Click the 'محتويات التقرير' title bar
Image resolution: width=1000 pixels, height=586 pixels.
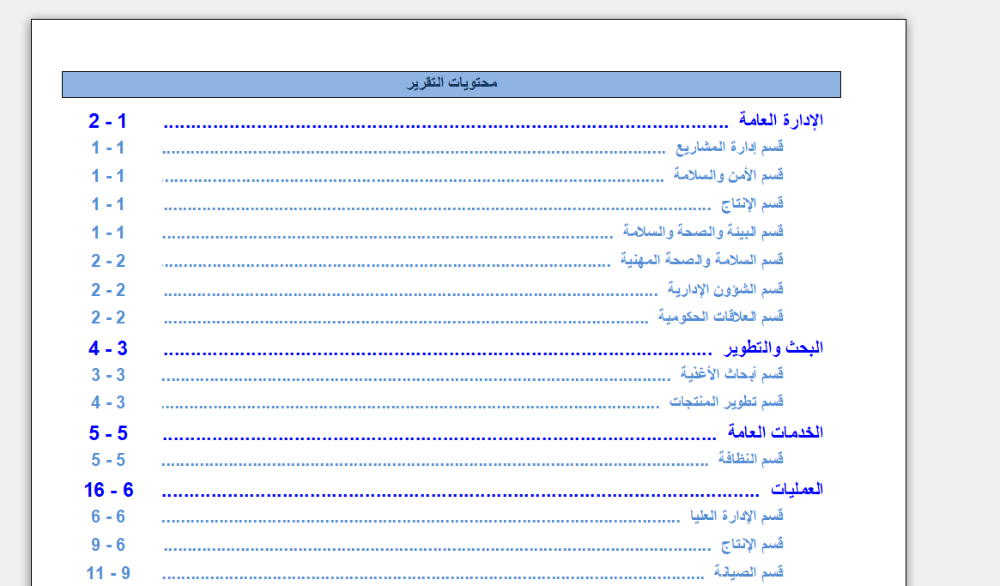pyautogui.click(x=451, y=84)
